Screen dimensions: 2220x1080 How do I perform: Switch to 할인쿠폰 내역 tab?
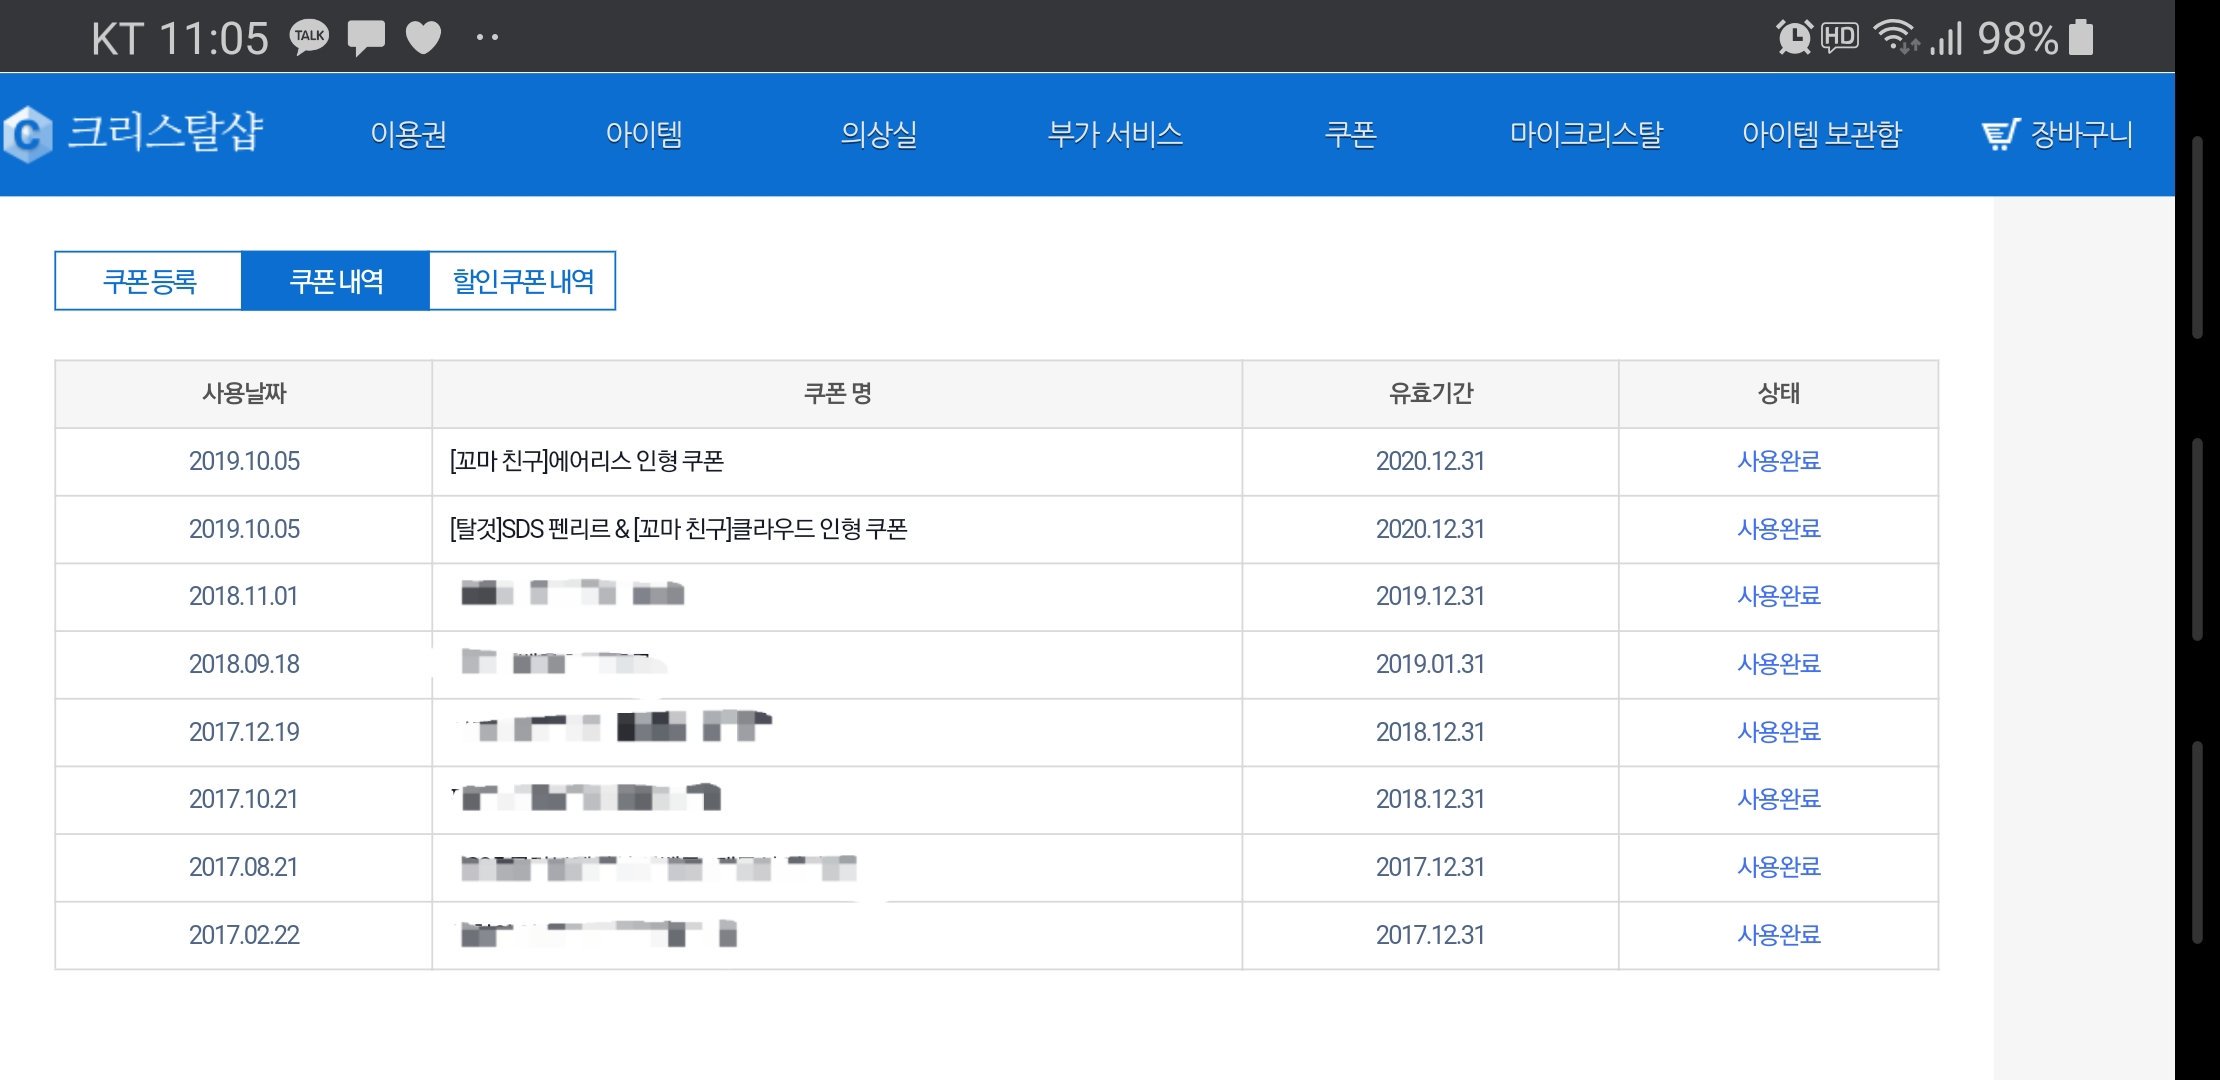(x=522, y=281)
